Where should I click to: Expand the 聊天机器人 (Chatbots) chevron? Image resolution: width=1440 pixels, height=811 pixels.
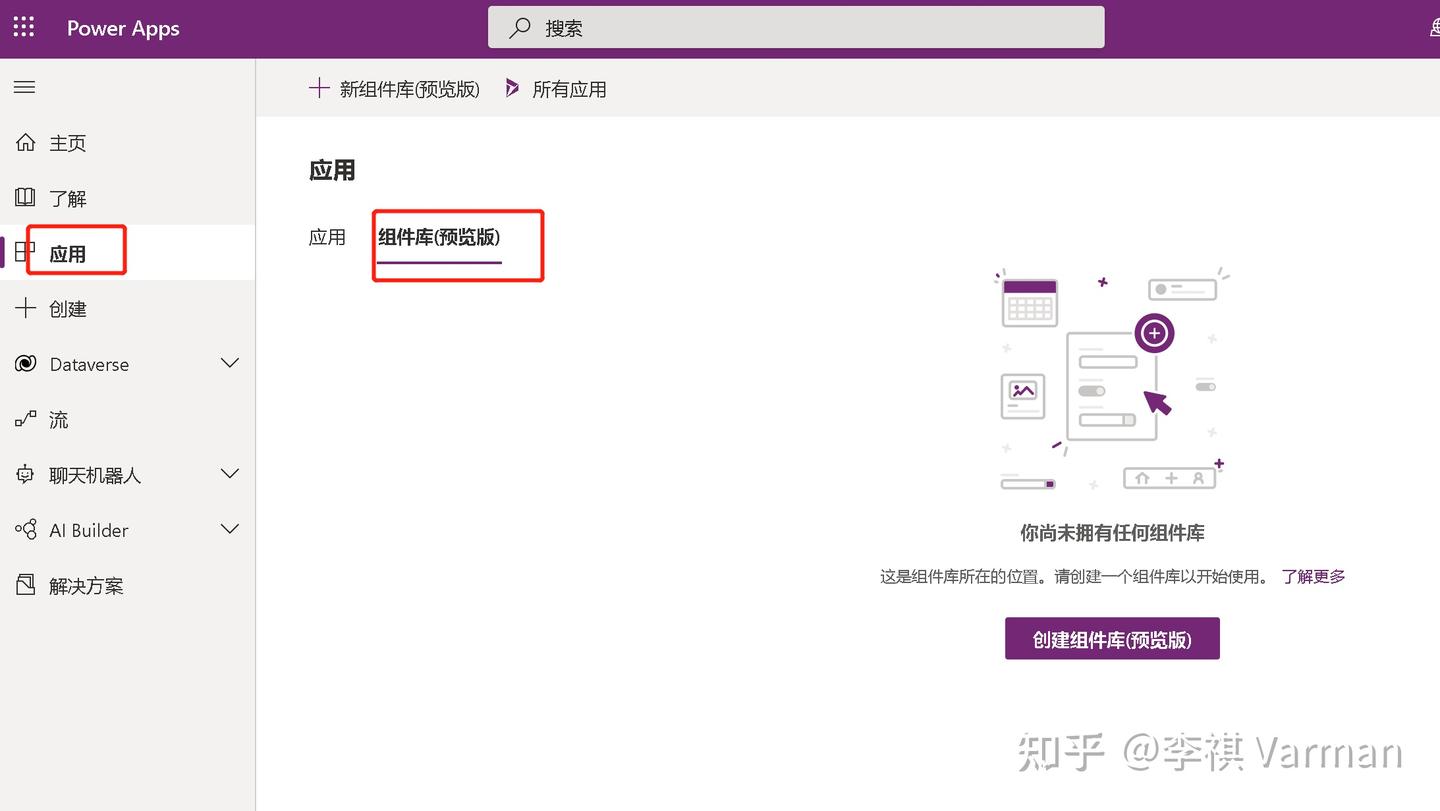(x=230, y=474)
